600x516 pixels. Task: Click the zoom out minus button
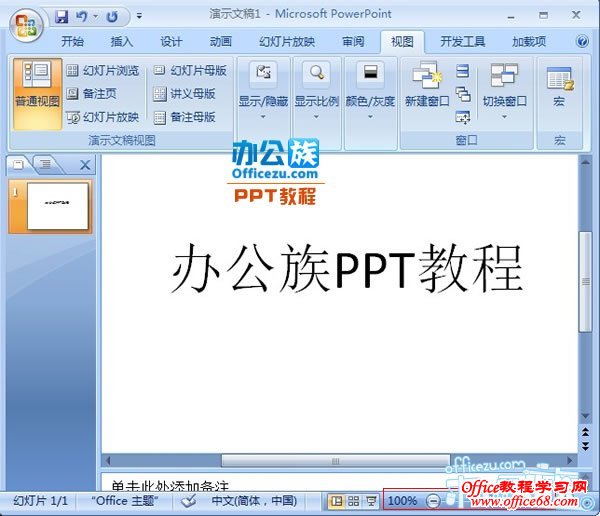(x=433, y=501)
